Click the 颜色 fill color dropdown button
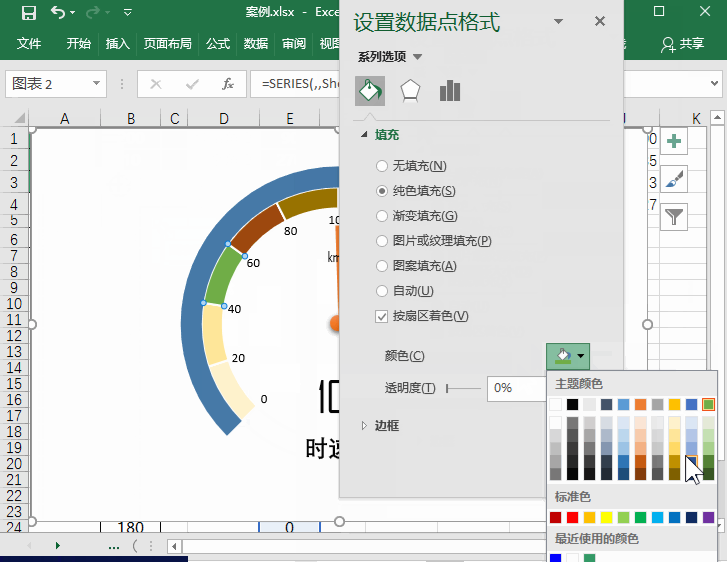This screenshot has width=727, height=562. [568, 356]
